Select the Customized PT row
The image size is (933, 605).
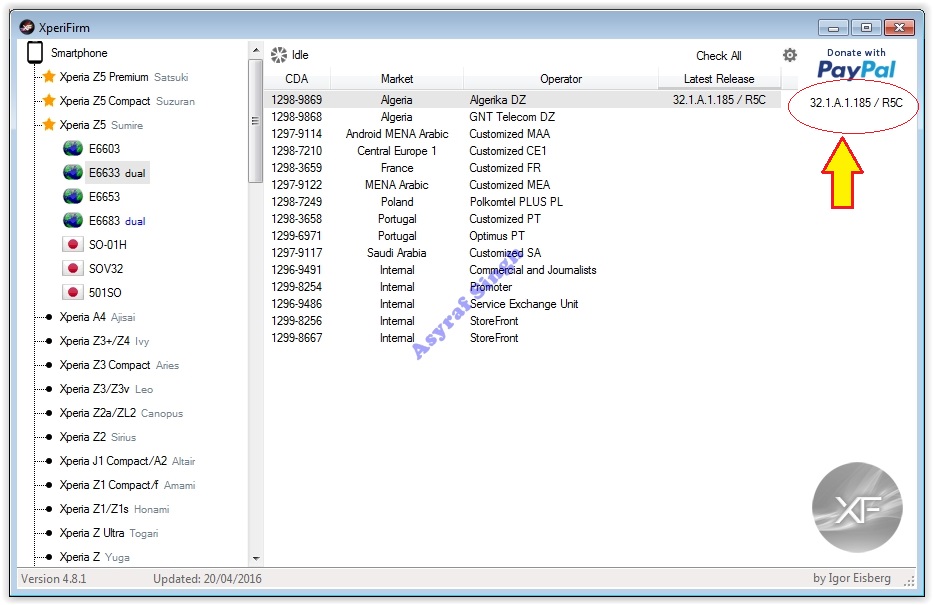(x=522, y=219)
